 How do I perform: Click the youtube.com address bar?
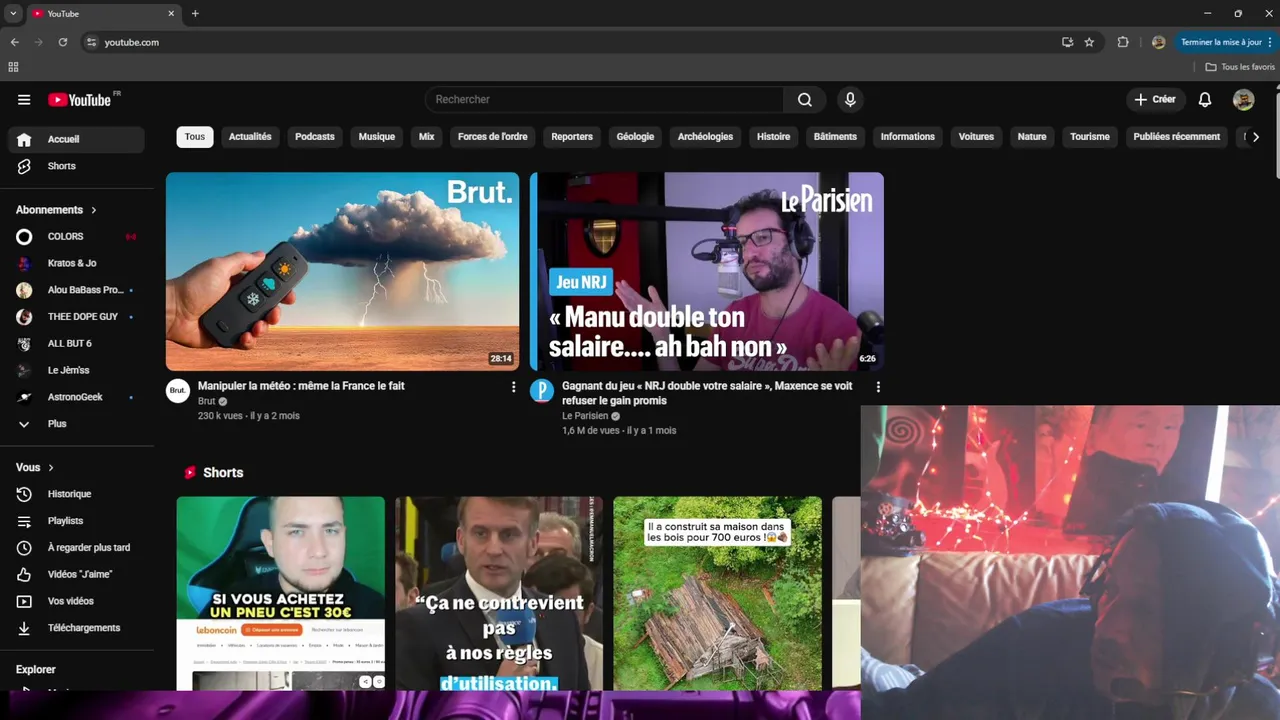coord(570,42)
